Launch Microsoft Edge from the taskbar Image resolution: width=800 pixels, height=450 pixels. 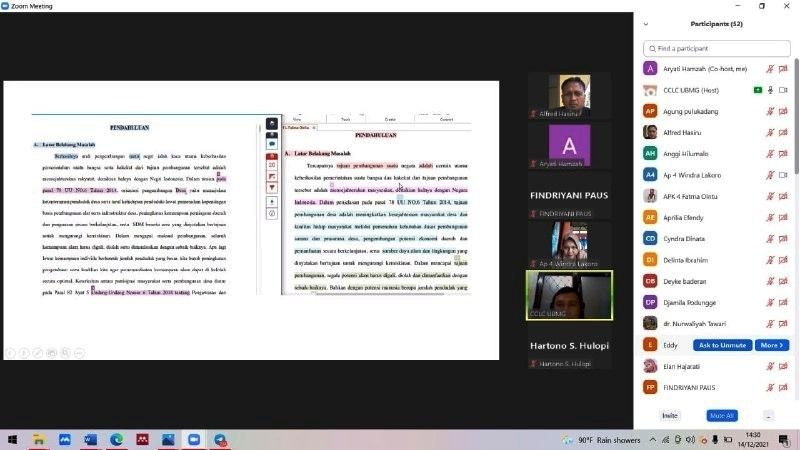(x=115, y=439)
